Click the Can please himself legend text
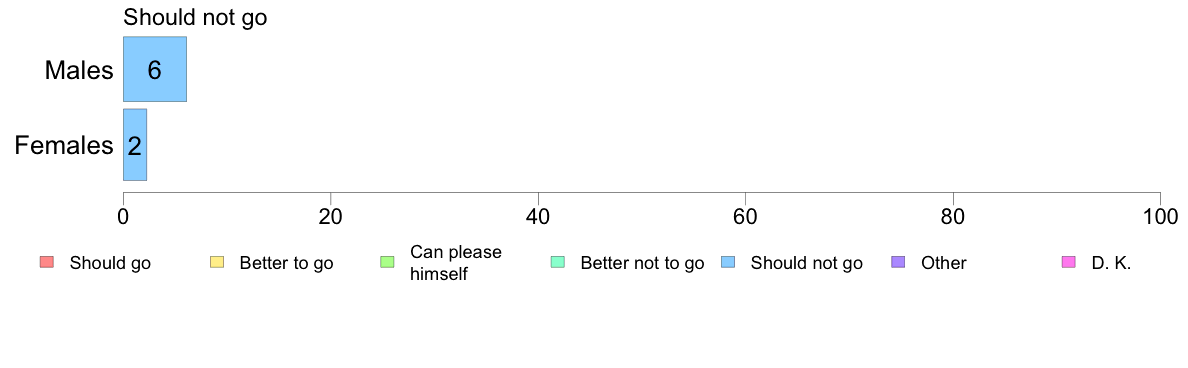Viewport: 1188px width, 368px height. (x=455, y=263)
